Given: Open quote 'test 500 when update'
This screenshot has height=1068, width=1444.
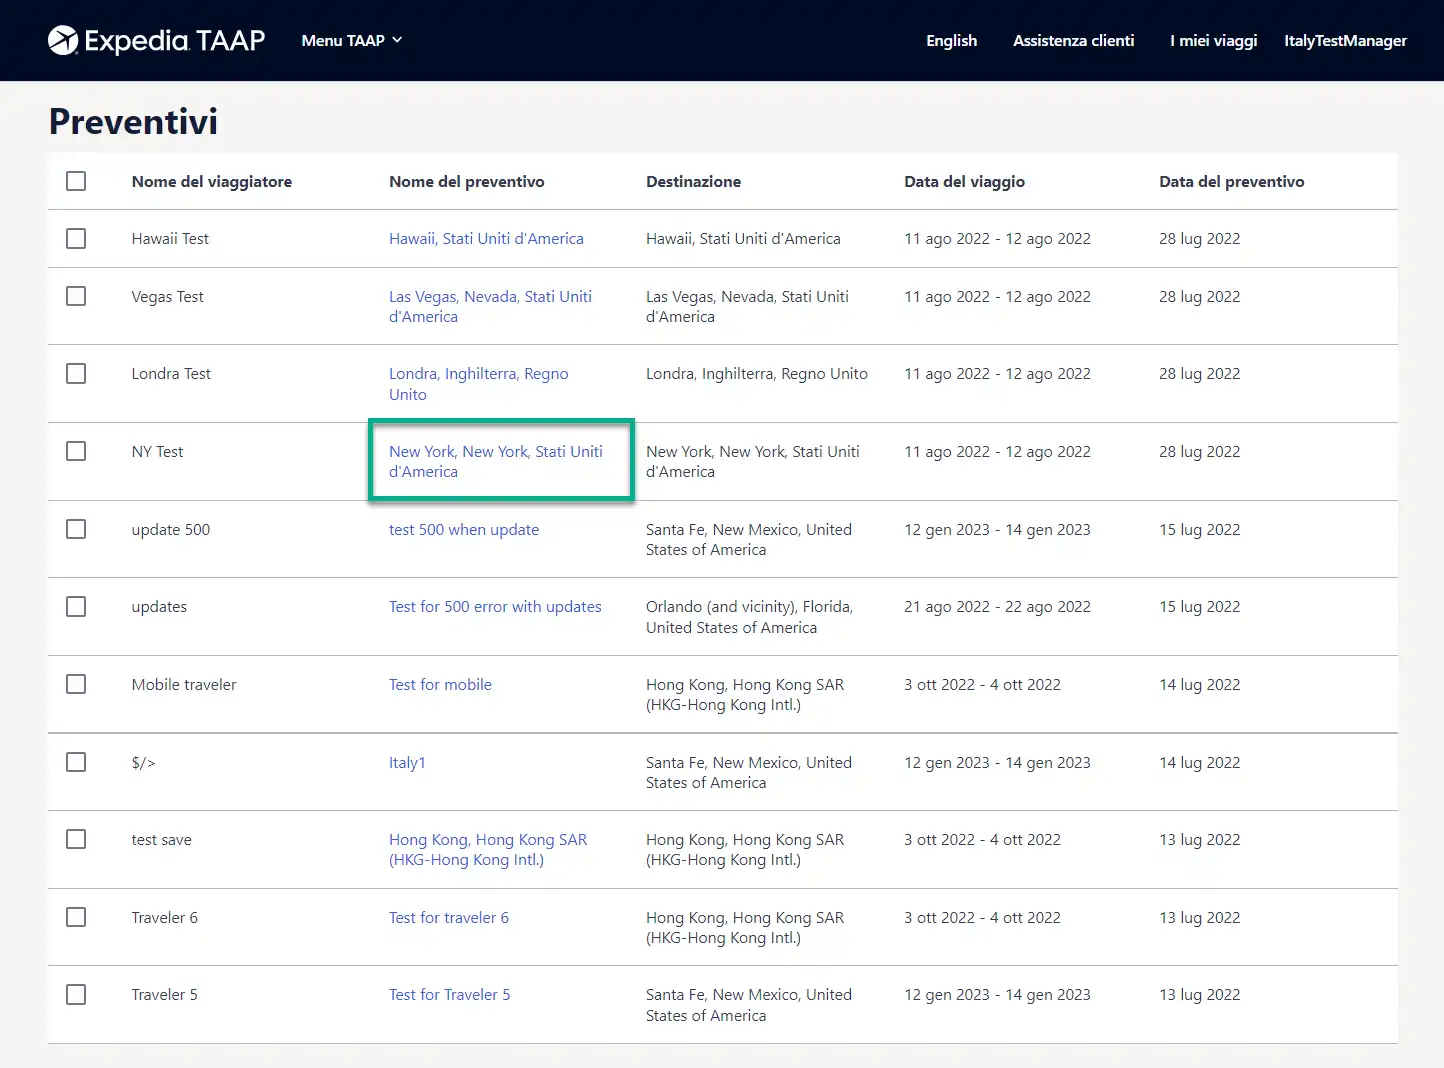Looking at the screenshot, I should [464, 529].
